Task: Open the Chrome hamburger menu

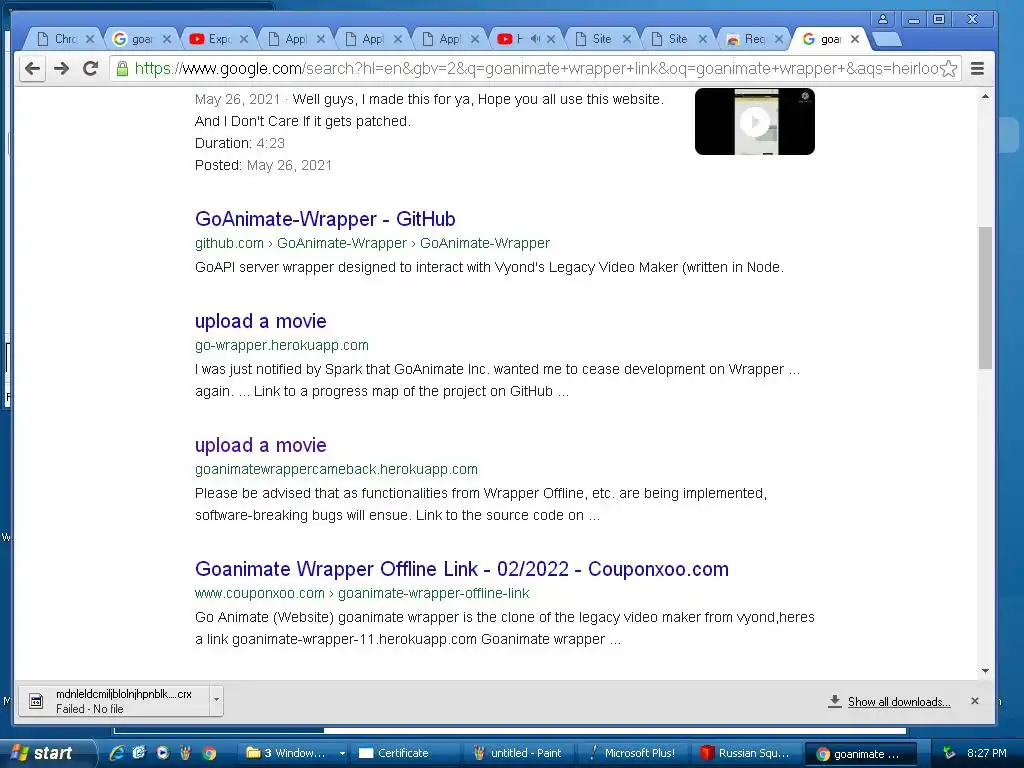Action: pyautogui.click(x=978, y=69)
